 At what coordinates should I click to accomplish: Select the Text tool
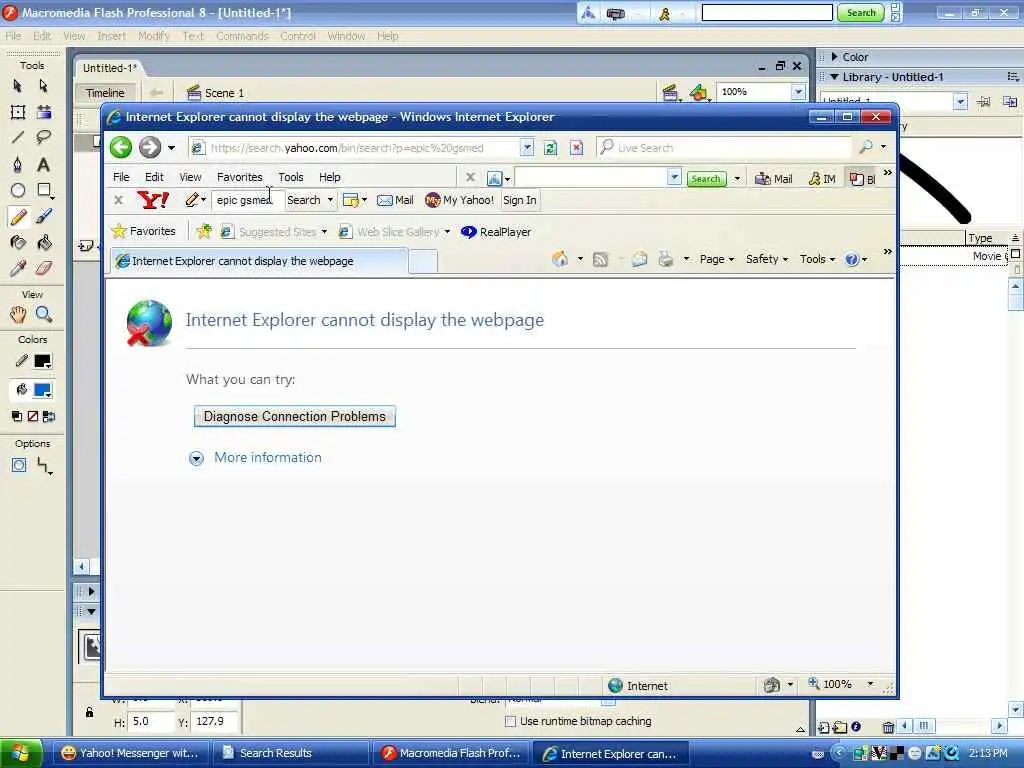[x=44, y=165]
